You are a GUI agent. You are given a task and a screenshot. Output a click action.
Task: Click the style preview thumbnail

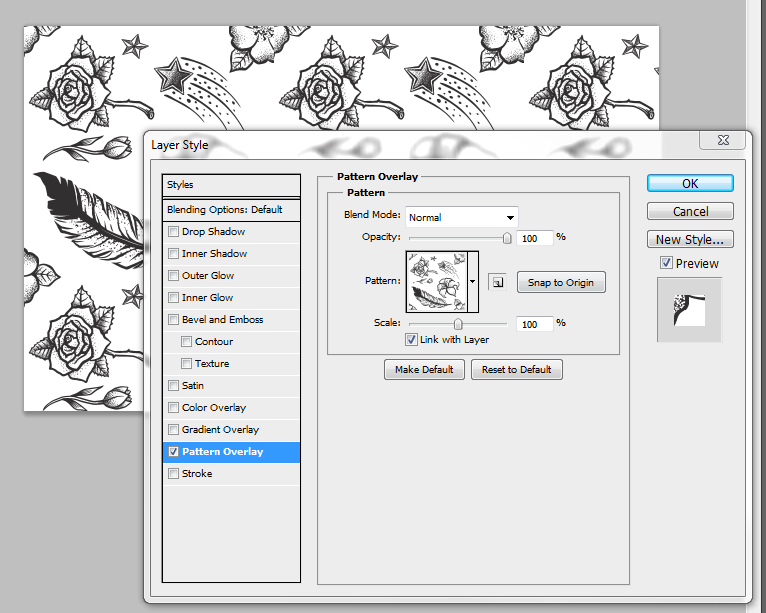pyautogui.click(x=689, y=310)
